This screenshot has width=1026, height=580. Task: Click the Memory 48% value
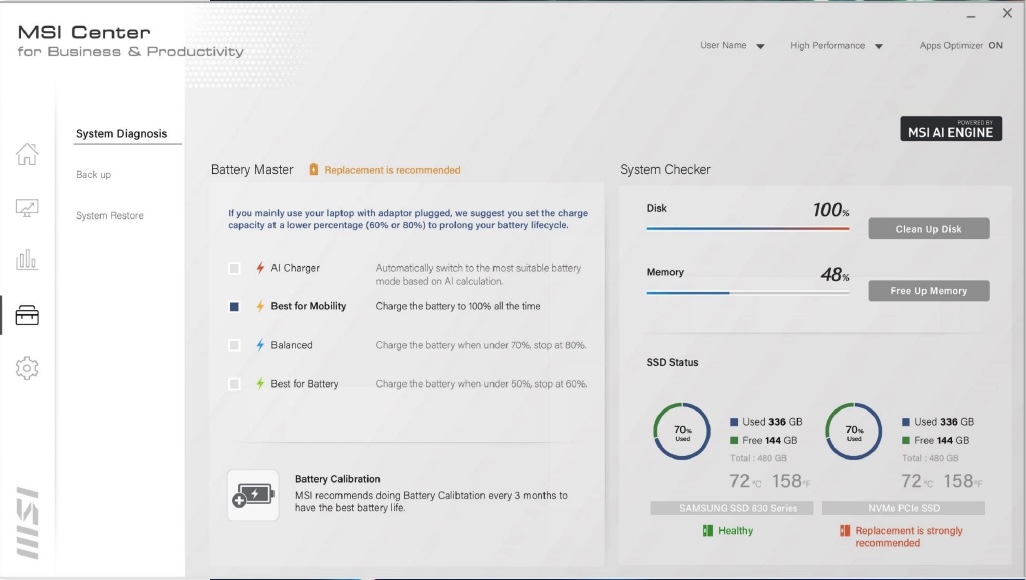(835, 274)
